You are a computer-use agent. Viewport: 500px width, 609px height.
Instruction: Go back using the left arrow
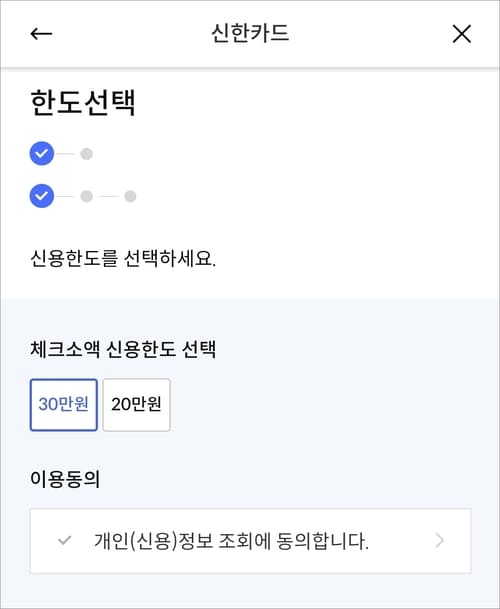point(41,34)
